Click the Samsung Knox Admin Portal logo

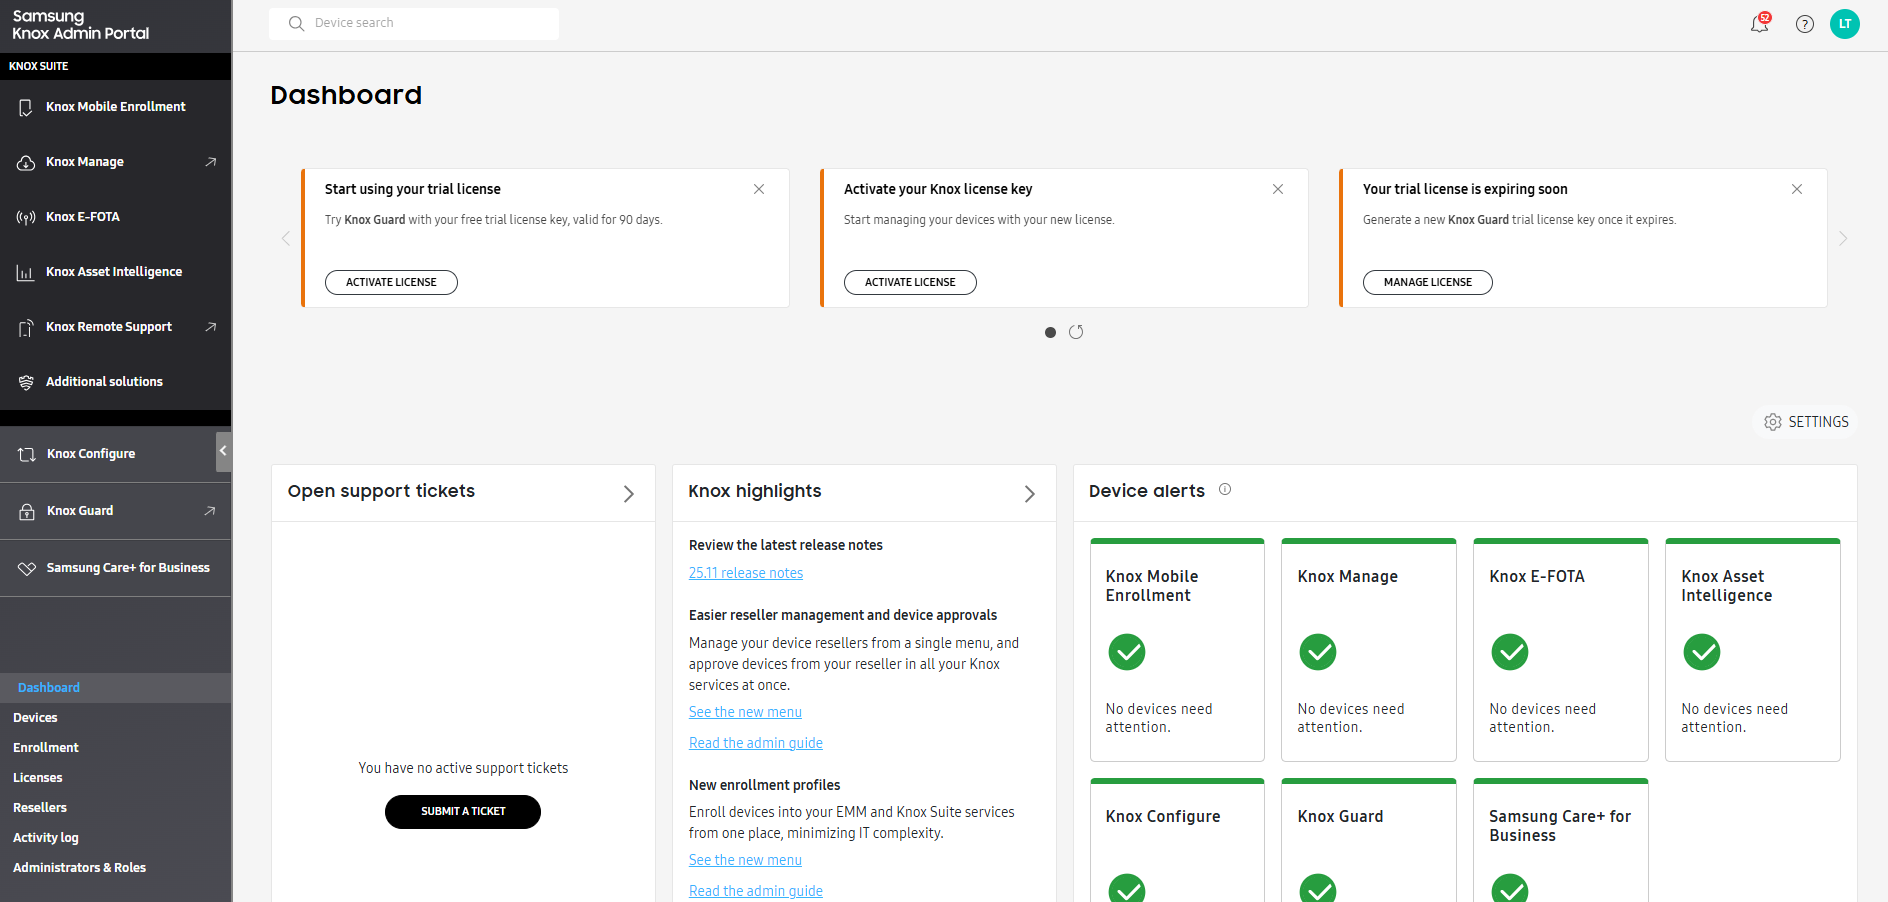point(80,25)
